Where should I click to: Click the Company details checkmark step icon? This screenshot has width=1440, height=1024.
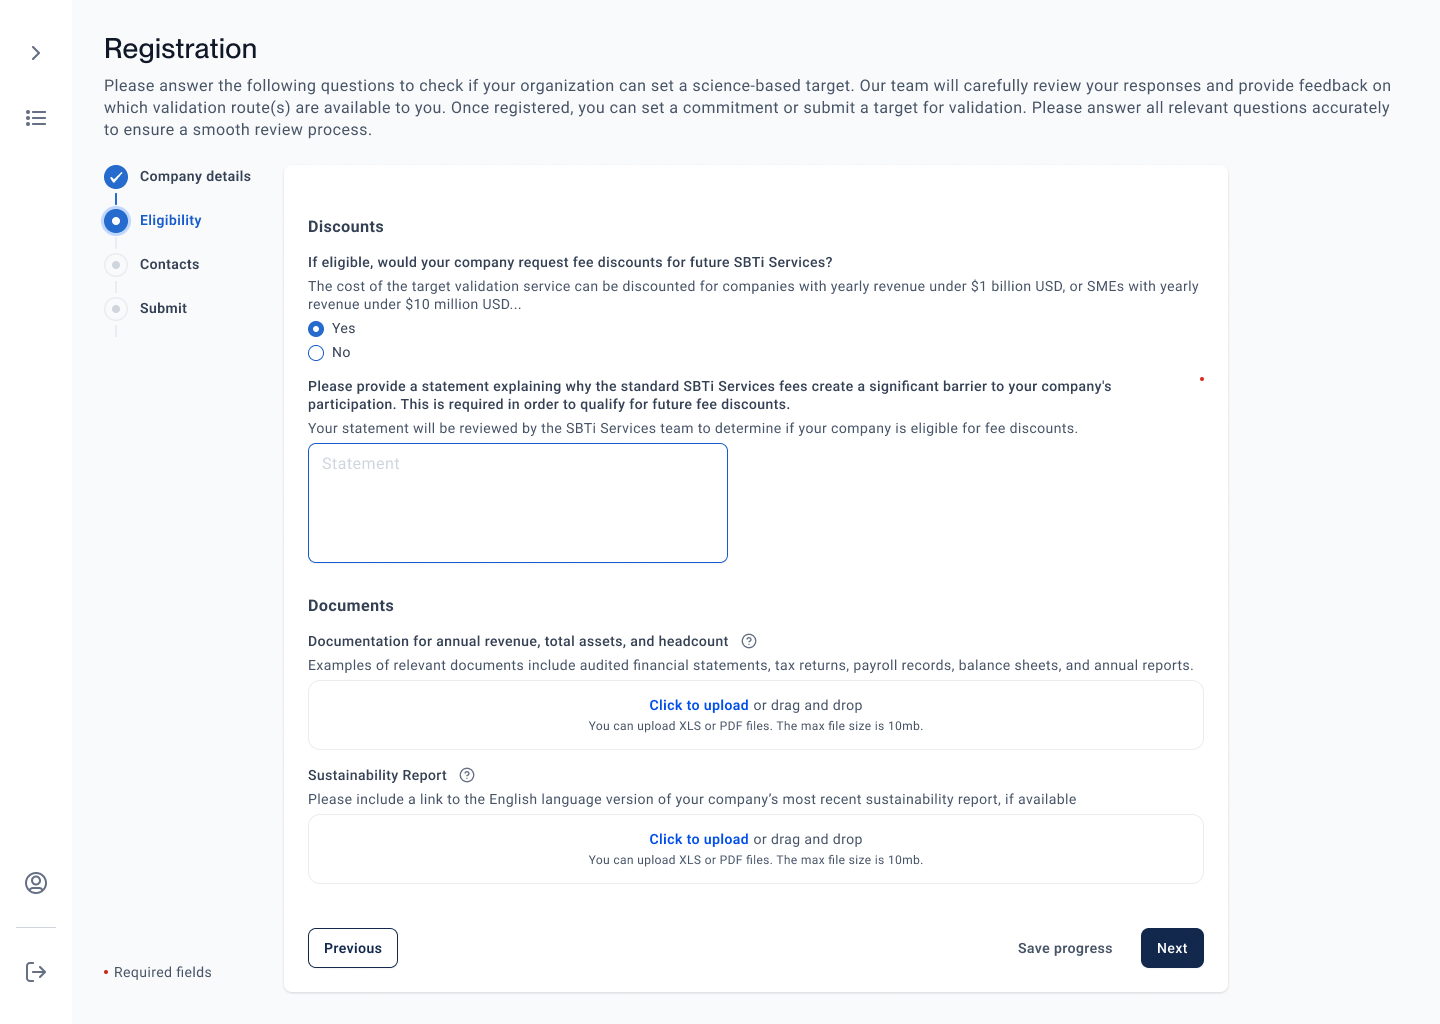point(116,177)
